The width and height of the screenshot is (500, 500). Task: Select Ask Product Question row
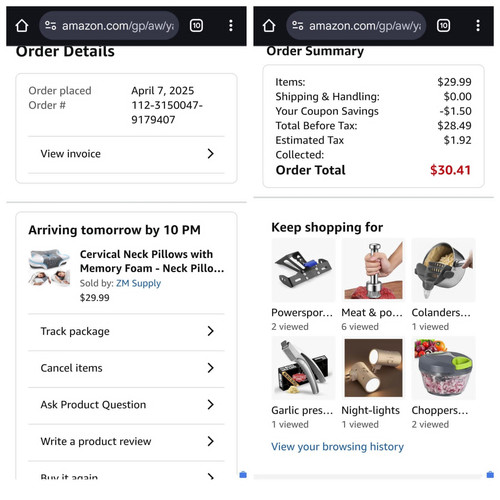point(126,405)
